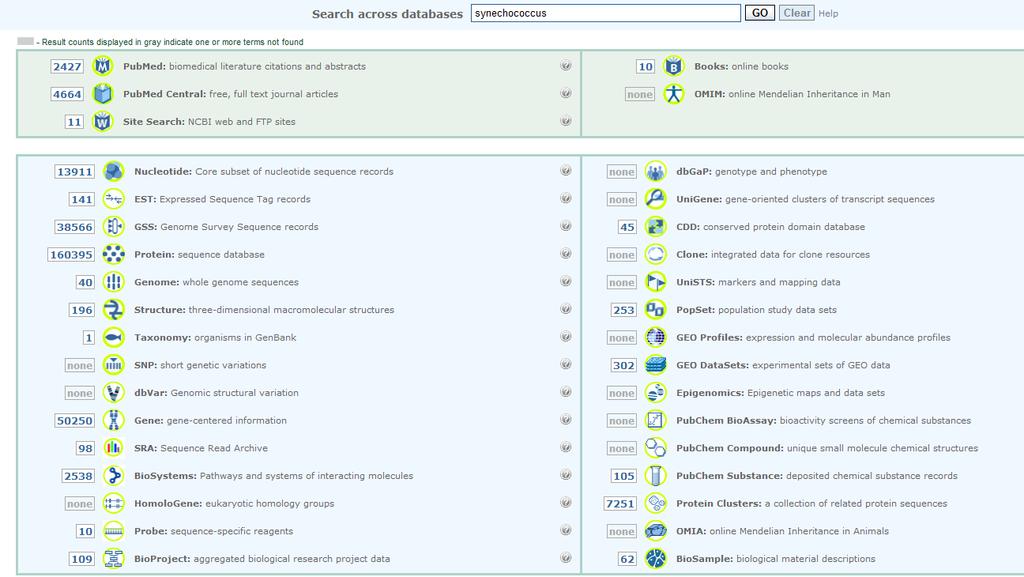Click the SNP database icon
The width and height of the screenshot is (1024, 577).
114,365
